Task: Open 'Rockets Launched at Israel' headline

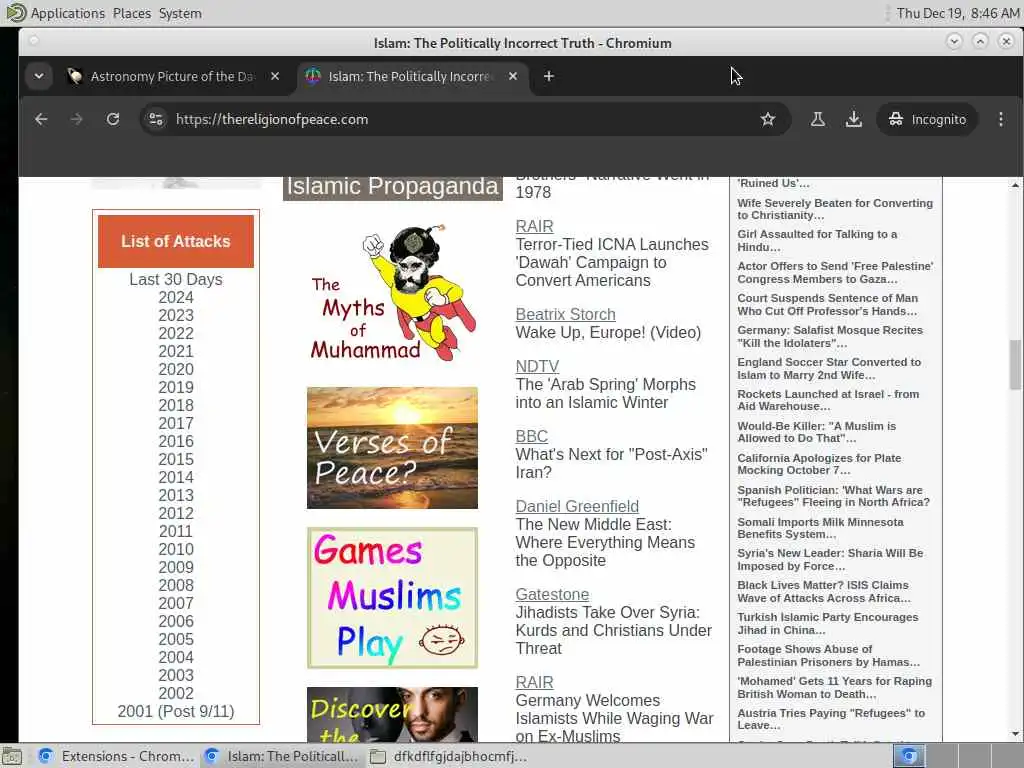Action: pos(828,400)
